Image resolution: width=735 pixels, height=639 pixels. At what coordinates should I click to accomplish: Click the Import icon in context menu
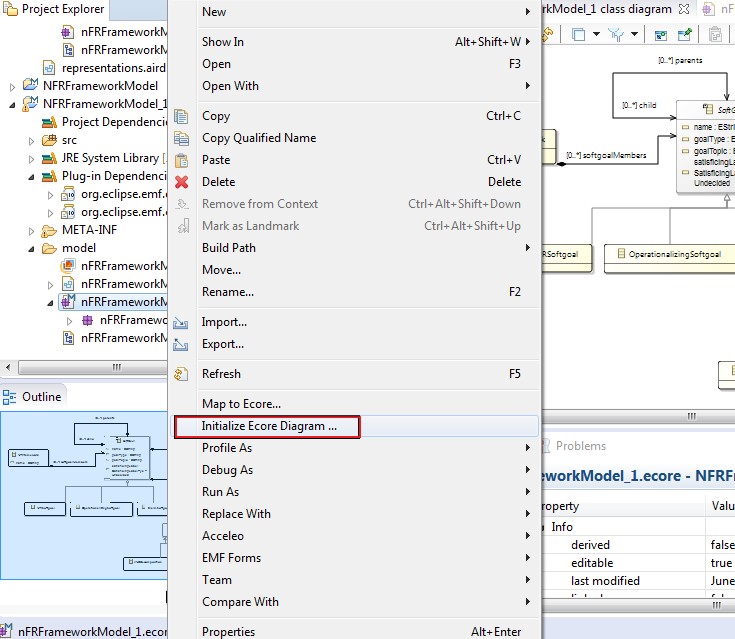(x=180, y=323)
